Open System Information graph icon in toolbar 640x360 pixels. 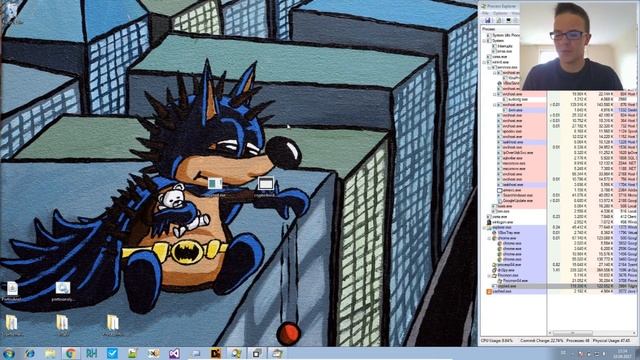(509, 20)
